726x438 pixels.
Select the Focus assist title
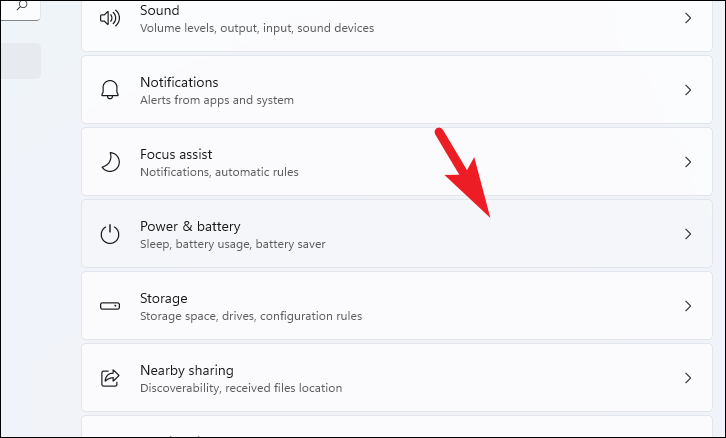176,154
